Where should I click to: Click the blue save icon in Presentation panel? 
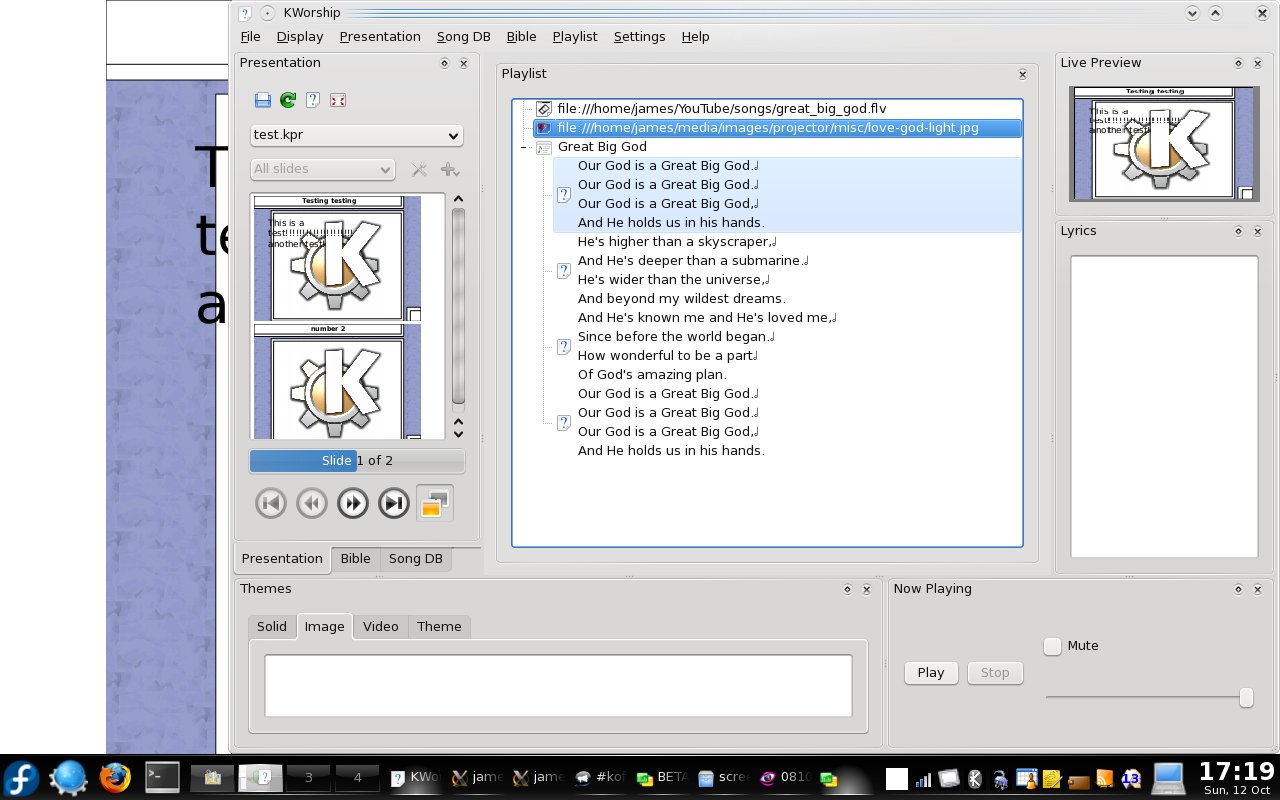[263, 100]
